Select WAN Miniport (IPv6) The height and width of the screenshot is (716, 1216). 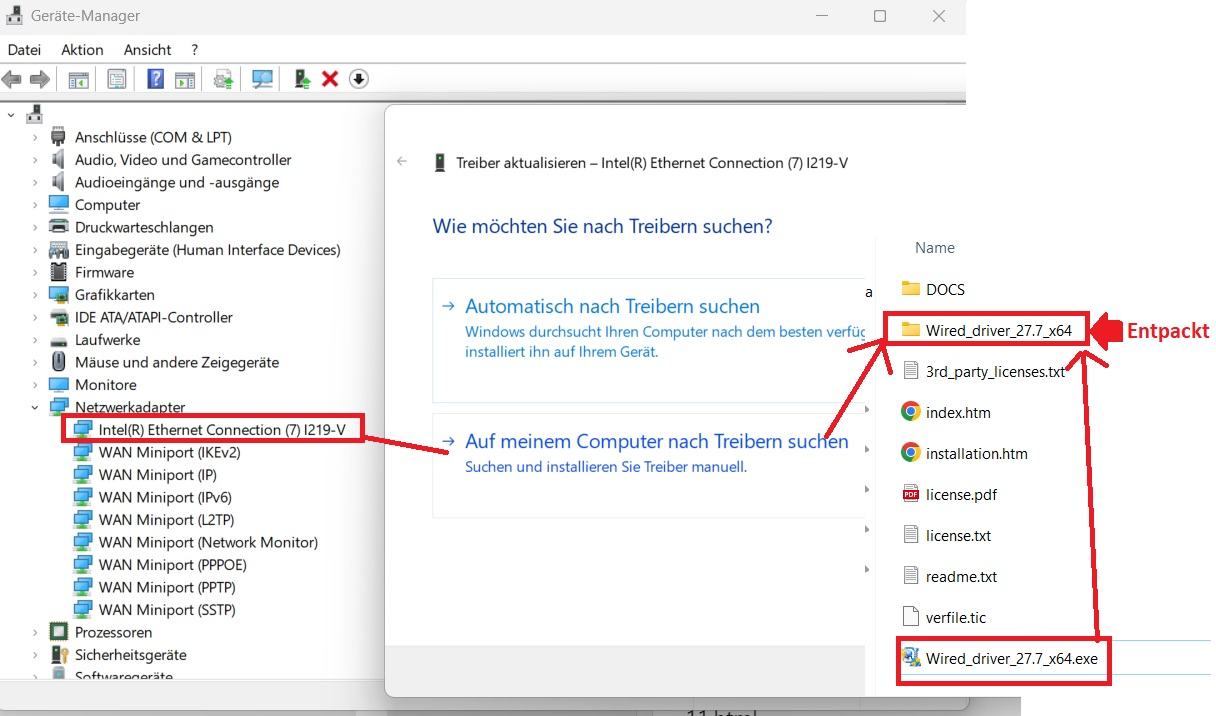pos(165,497)
